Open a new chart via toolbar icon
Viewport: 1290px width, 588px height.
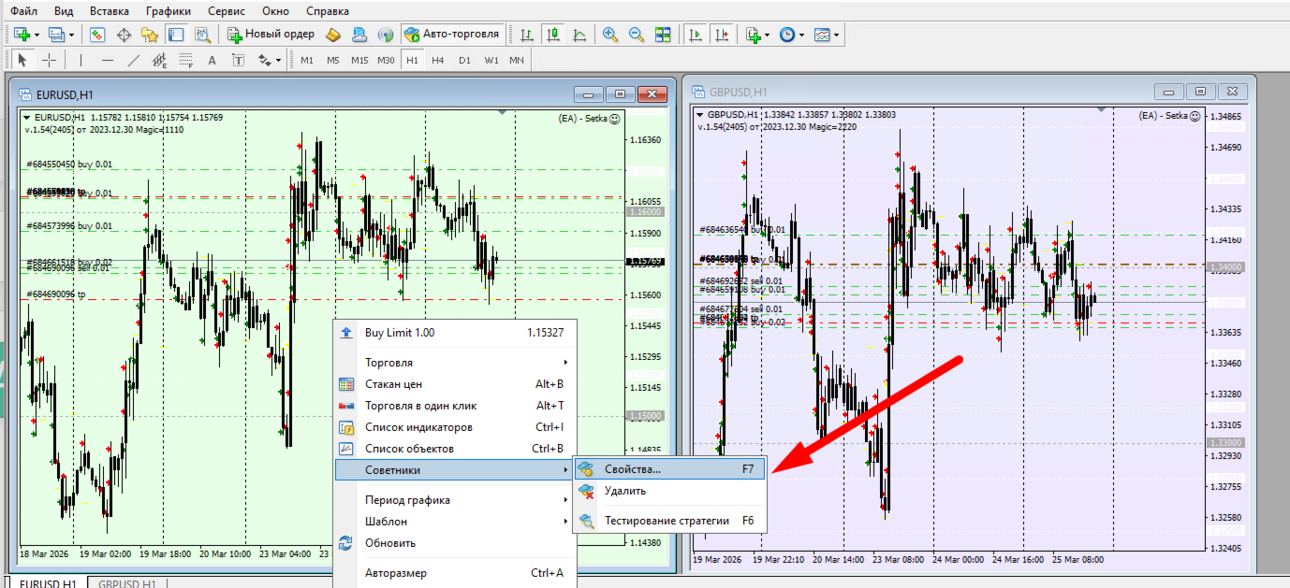pyautogui.click(x=21, y=34)
